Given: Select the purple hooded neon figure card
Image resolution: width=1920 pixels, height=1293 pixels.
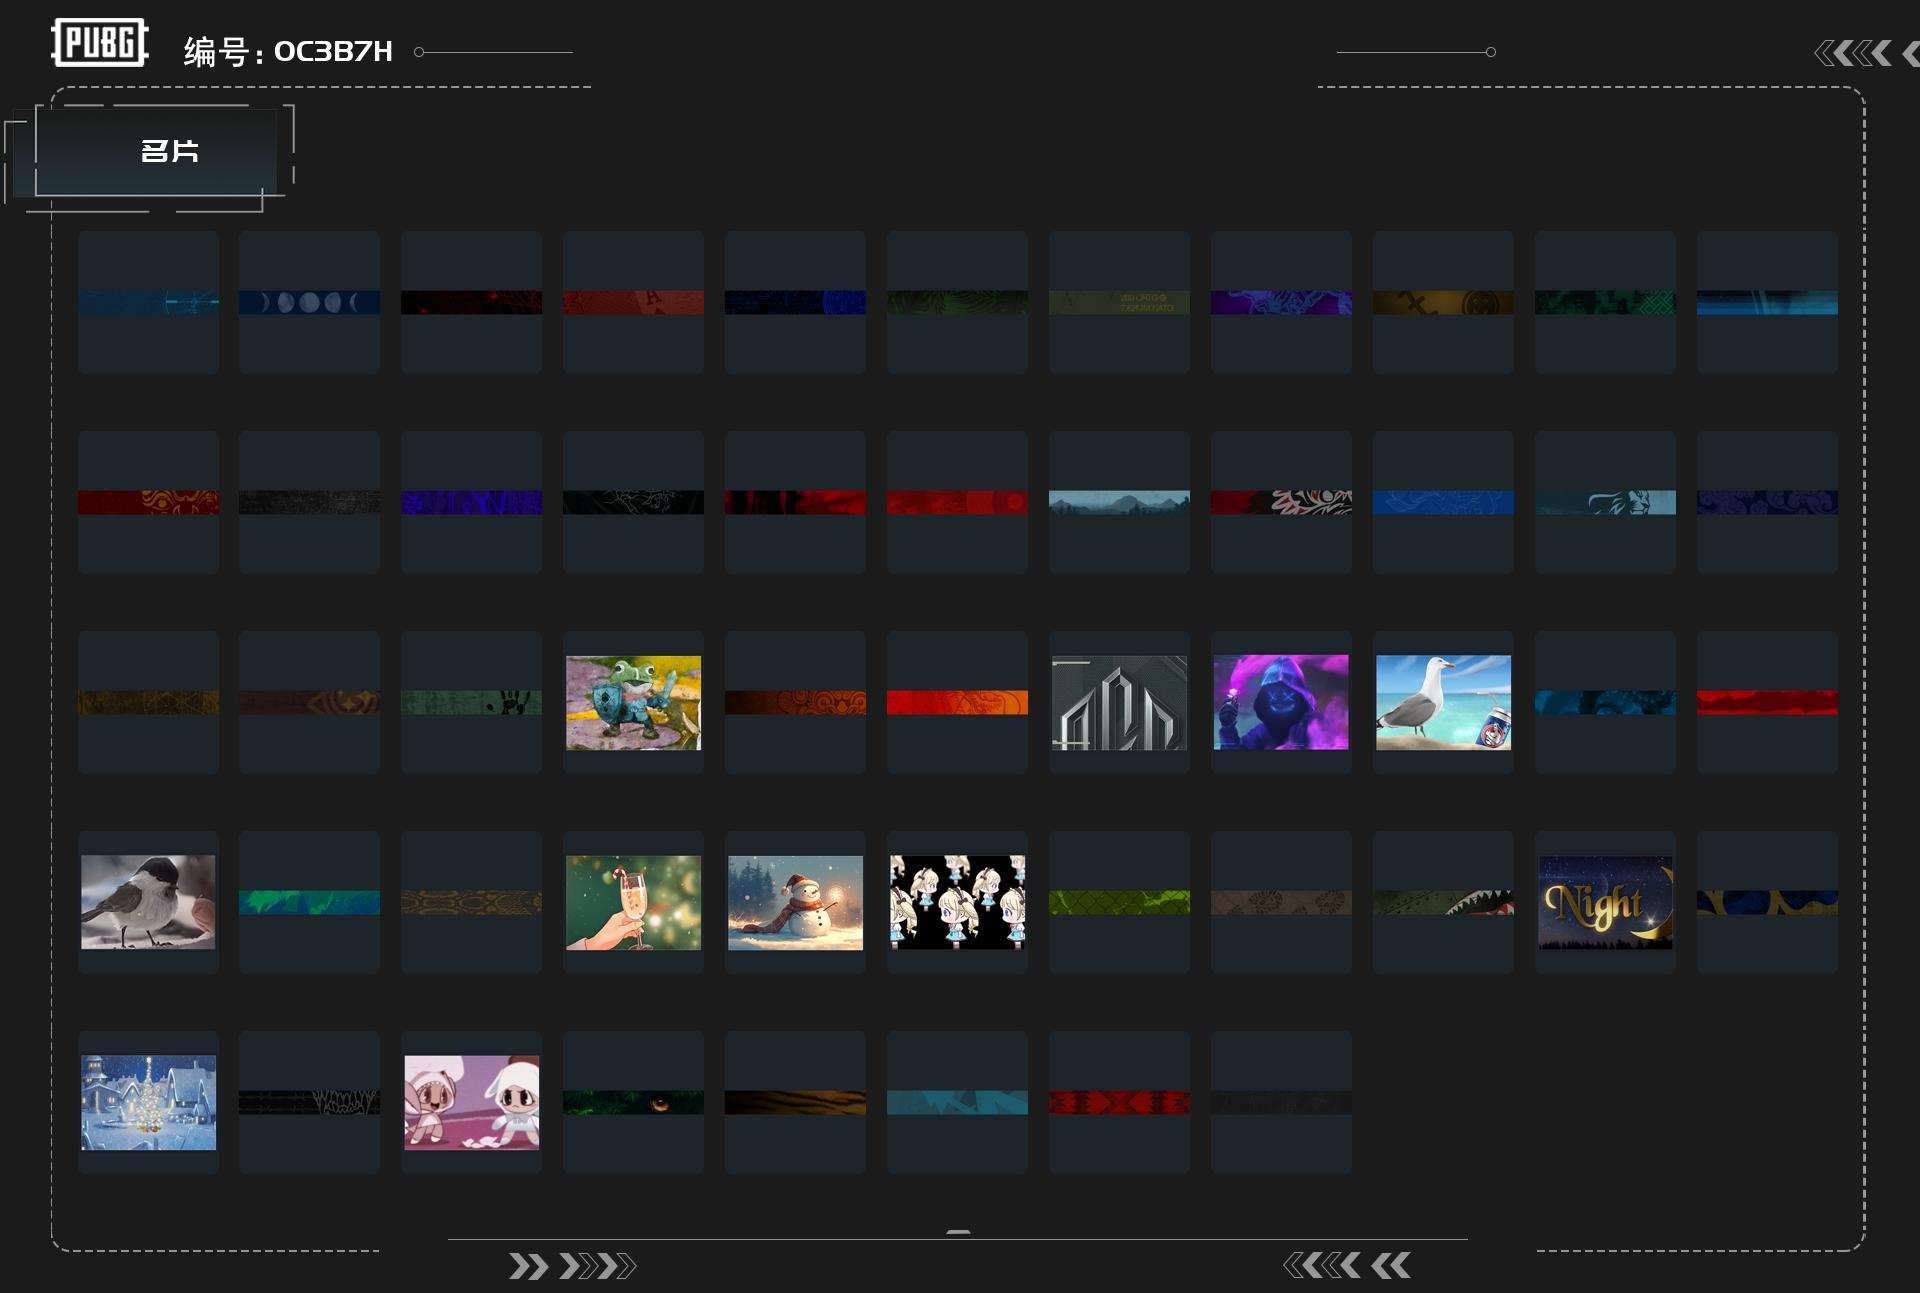Looking at the screenshot, I should click(1281, 702).
